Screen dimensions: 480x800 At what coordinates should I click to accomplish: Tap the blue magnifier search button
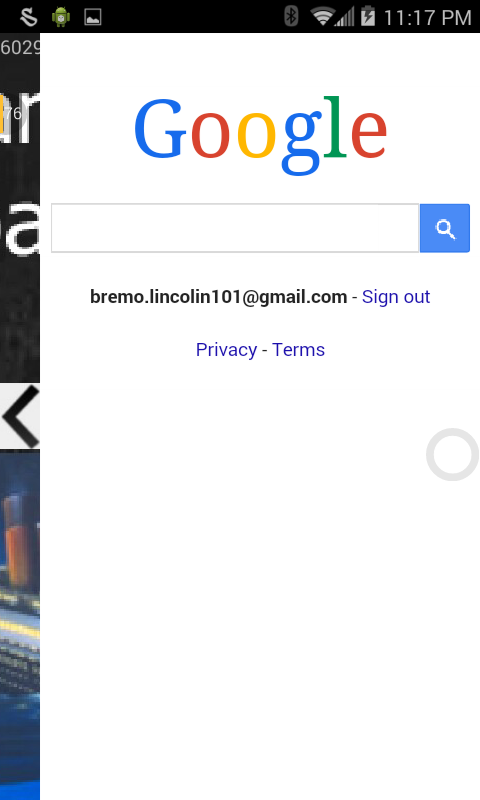pyautogui.click(x=444, y=228)
